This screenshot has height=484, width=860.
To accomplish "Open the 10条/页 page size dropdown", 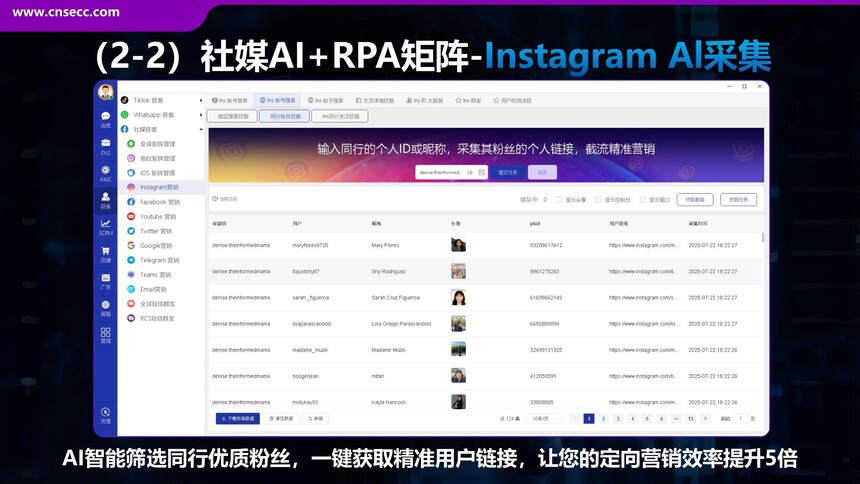I will 543,419.
